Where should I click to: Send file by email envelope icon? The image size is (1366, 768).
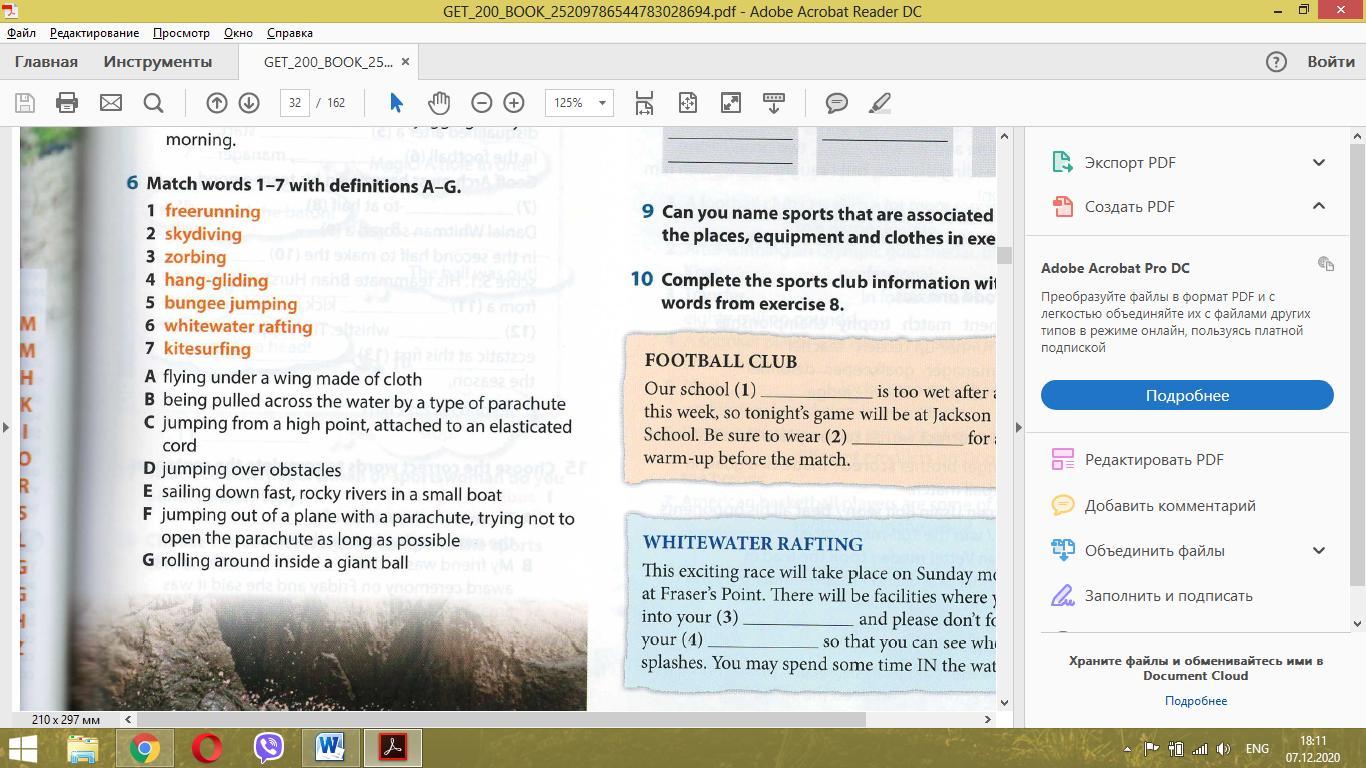pos(110,103)
